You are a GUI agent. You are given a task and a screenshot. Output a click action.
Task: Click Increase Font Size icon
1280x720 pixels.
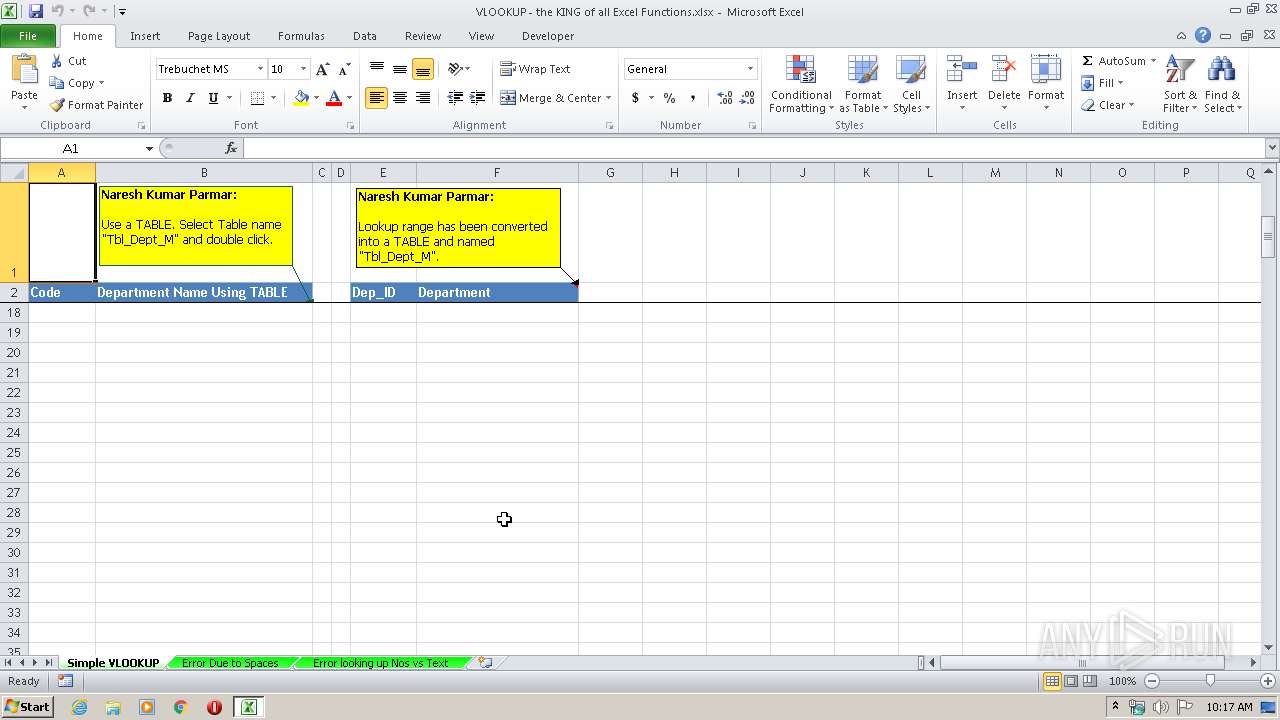point(322,69)
